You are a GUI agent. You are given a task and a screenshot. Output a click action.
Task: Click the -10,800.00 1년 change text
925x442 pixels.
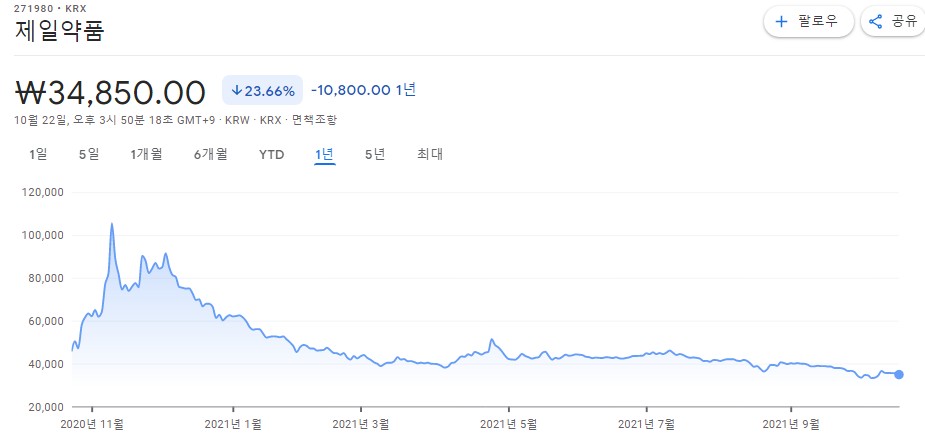point(363,90)
